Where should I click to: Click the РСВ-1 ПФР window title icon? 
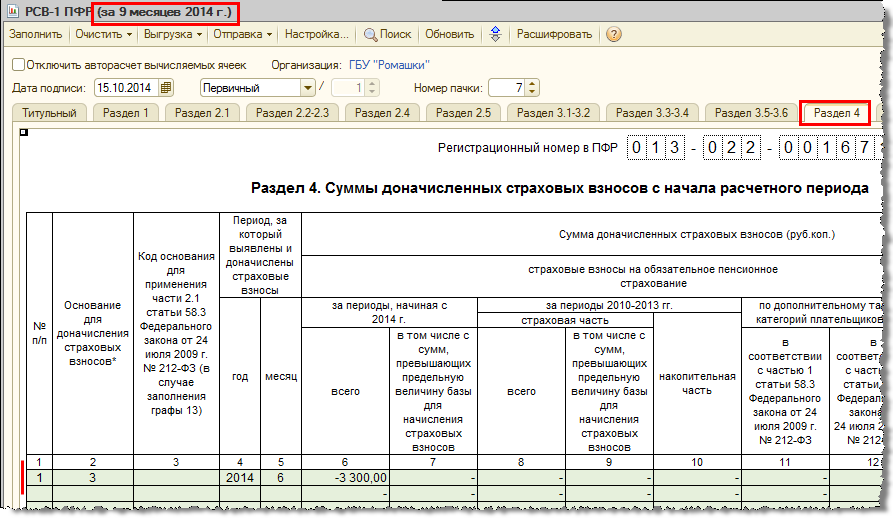coord(12,11)
